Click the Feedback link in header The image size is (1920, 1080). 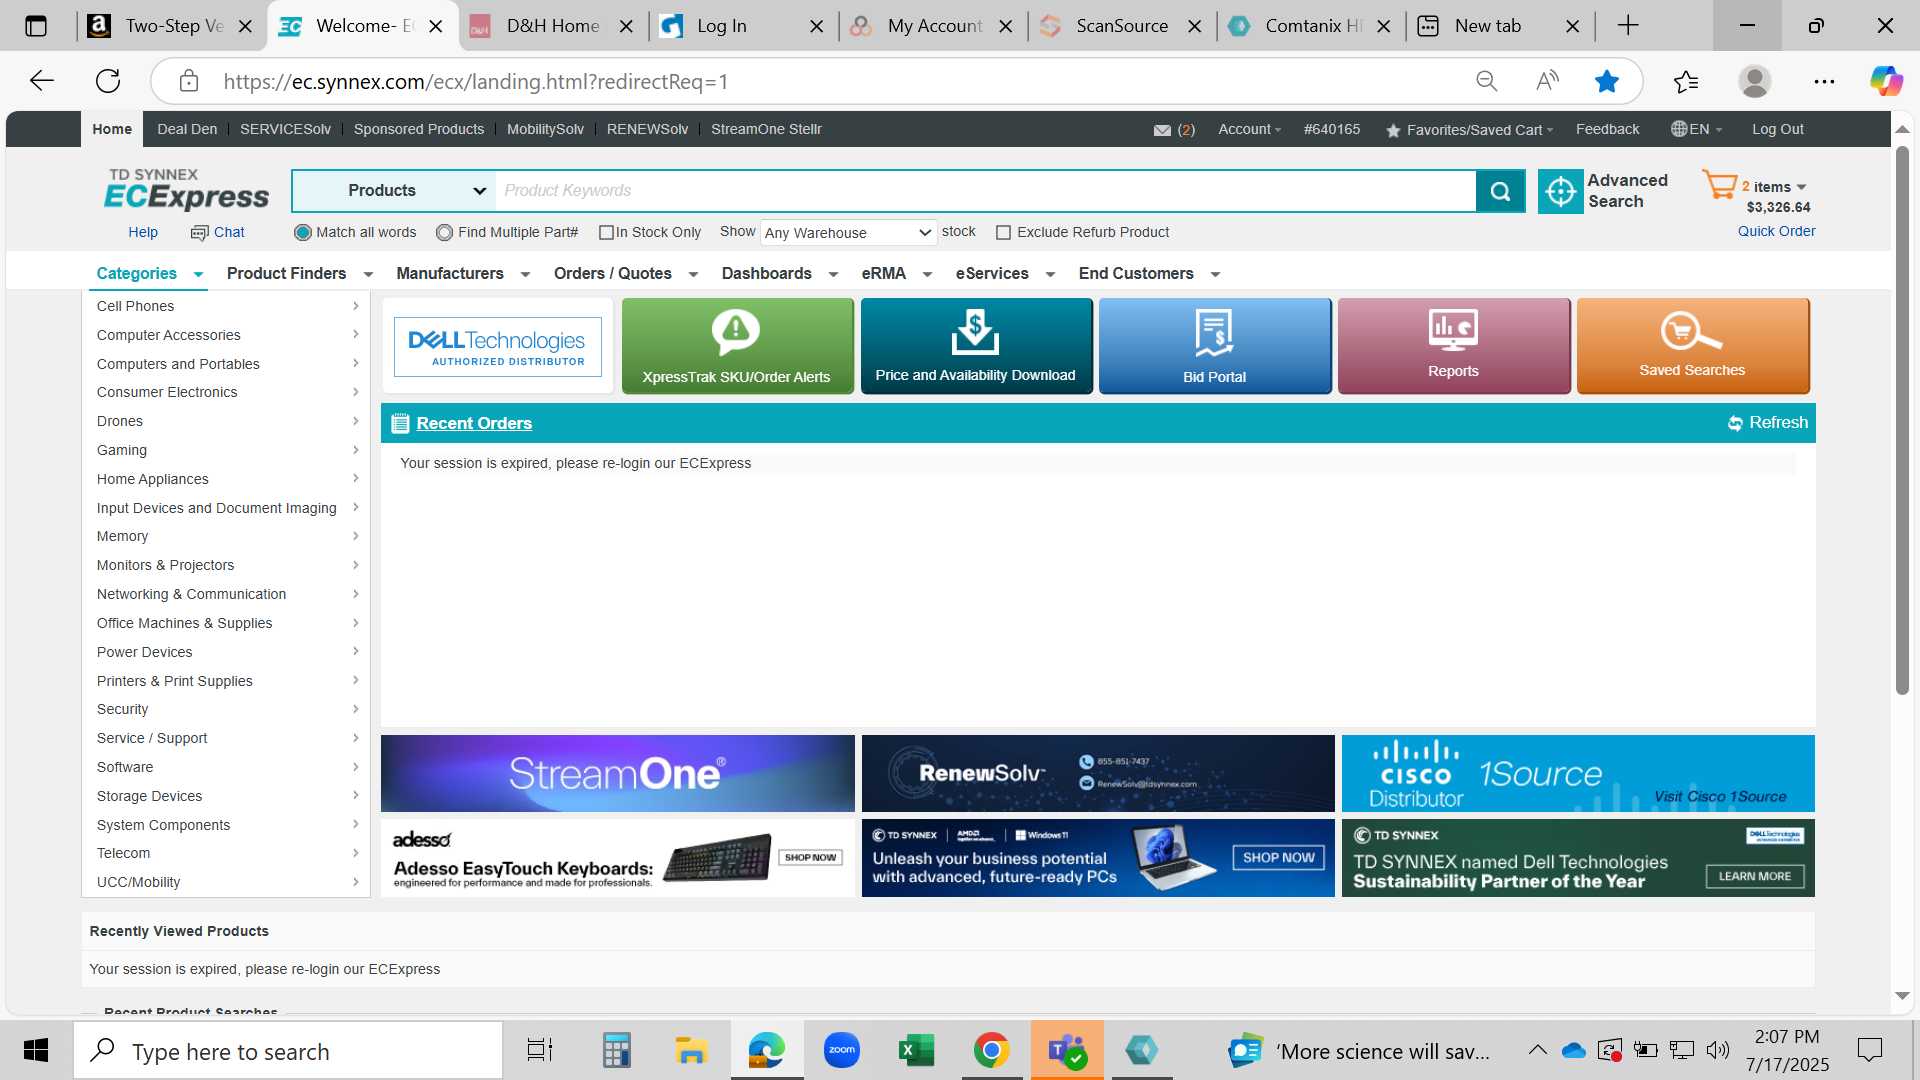click(1607, 129)
